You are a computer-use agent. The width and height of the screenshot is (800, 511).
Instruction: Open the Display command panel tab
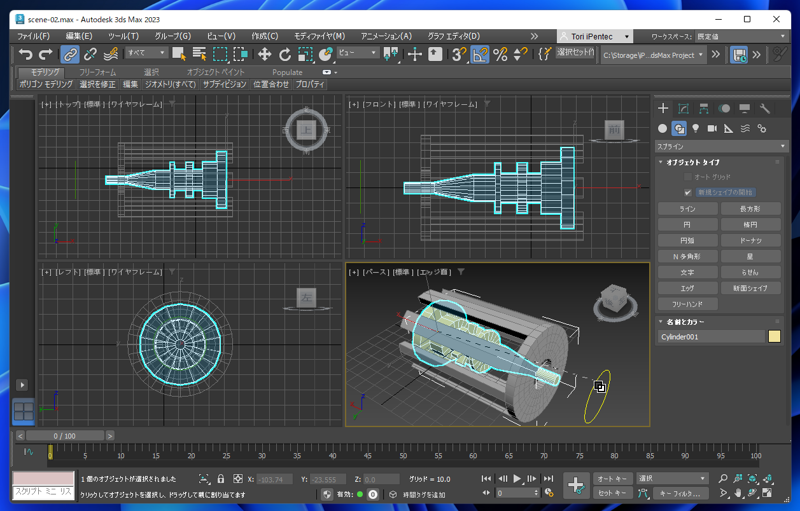click(744, 108)
